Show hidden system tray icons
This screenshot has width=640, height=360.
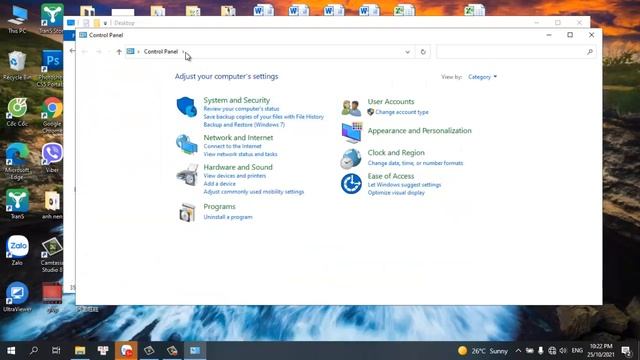pos(518,351)
